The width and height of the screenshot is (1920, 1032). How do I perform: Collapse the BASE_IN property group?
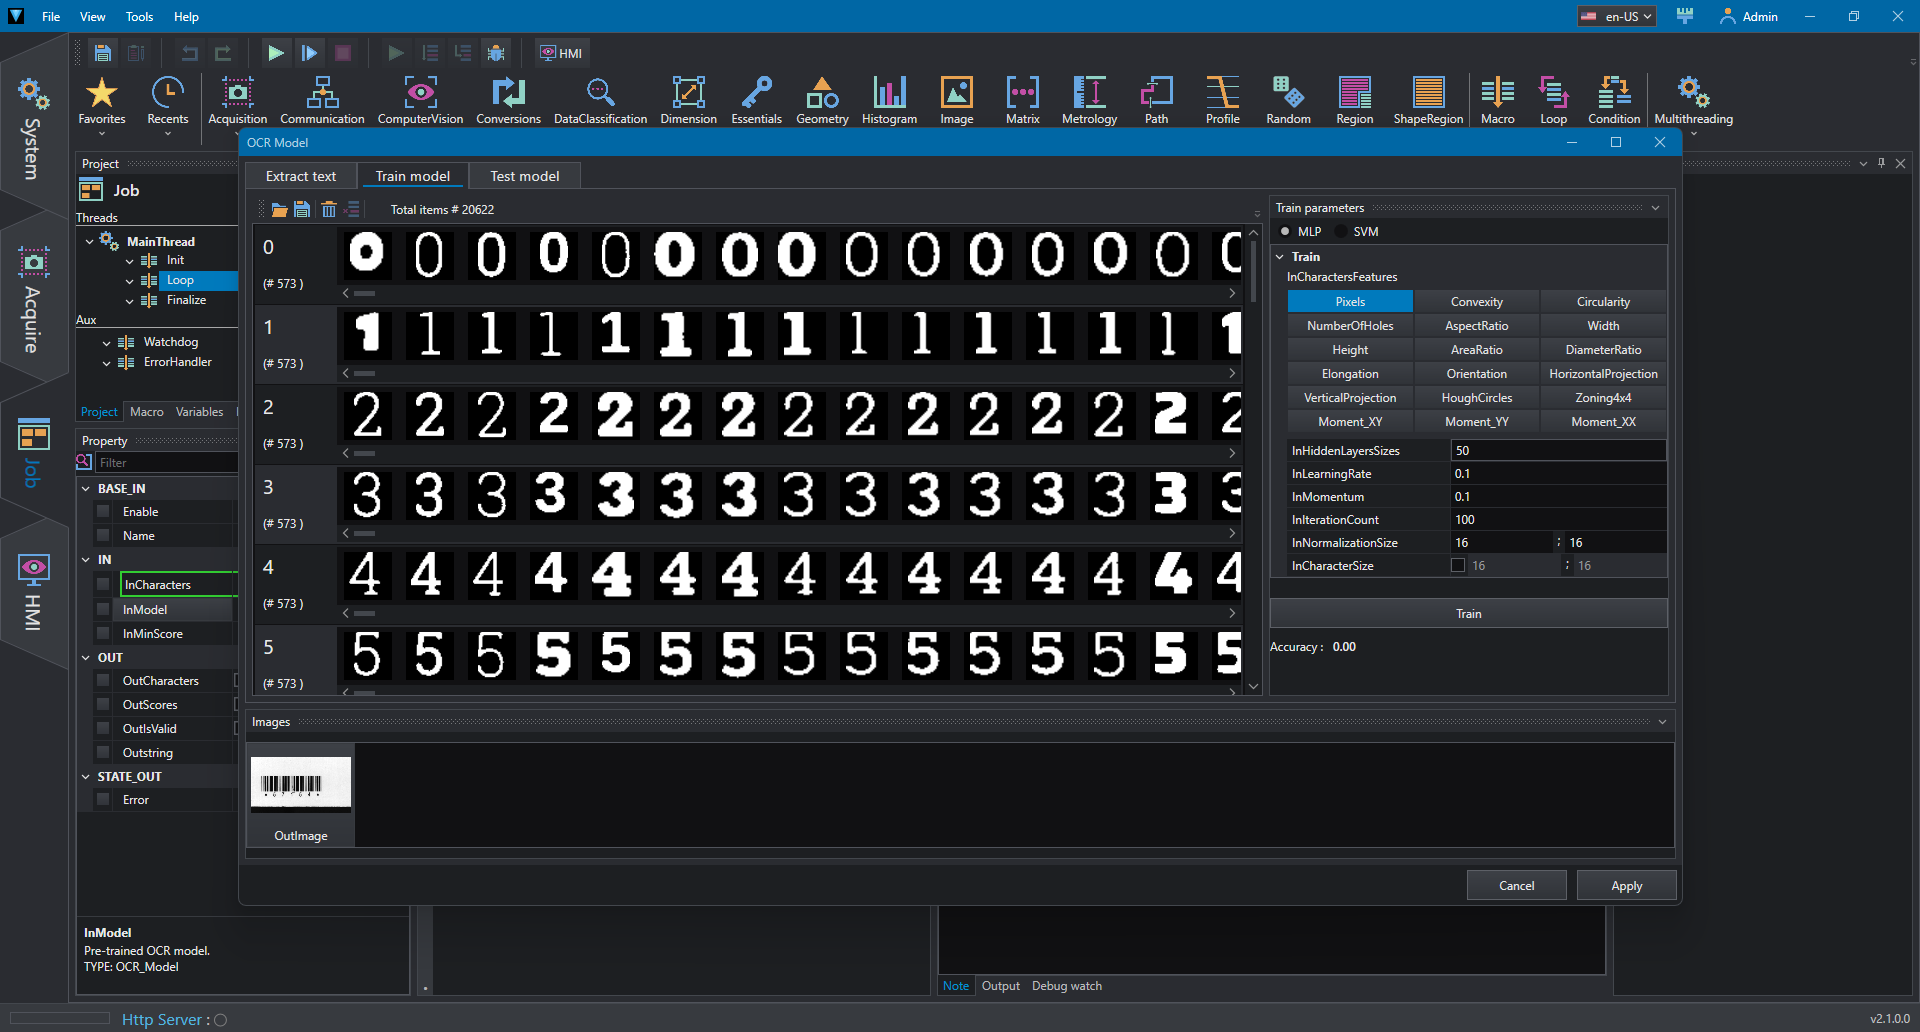tap(86, 489)
